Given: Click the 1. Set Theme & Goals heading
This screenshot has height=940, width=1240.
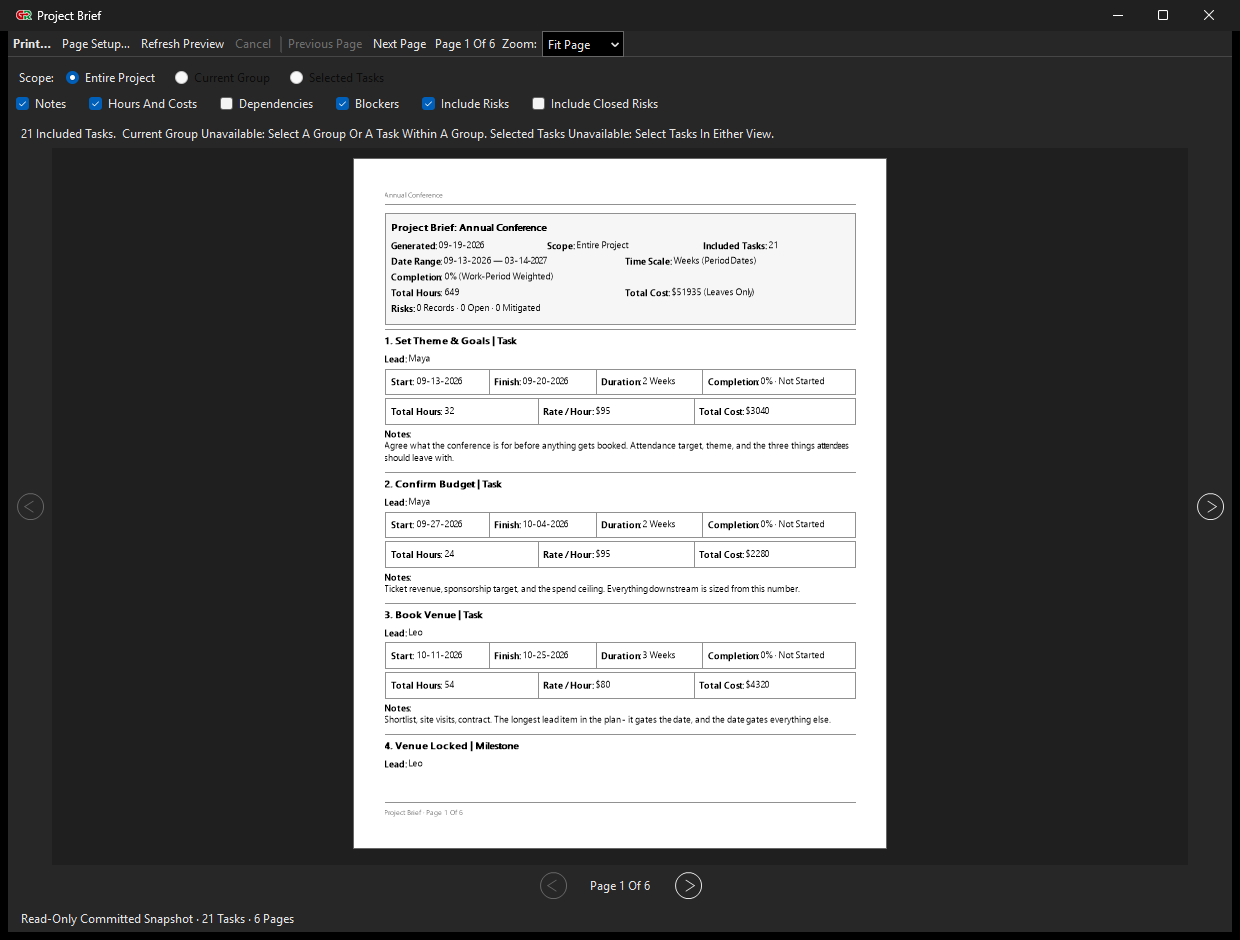Looking at the screenshot, I should (450, 341).
